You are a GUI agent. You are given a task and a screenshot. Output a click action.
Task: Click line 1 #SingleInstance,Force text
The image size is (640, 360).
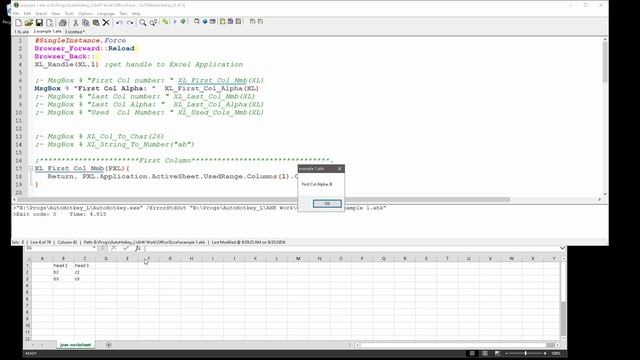80,40
